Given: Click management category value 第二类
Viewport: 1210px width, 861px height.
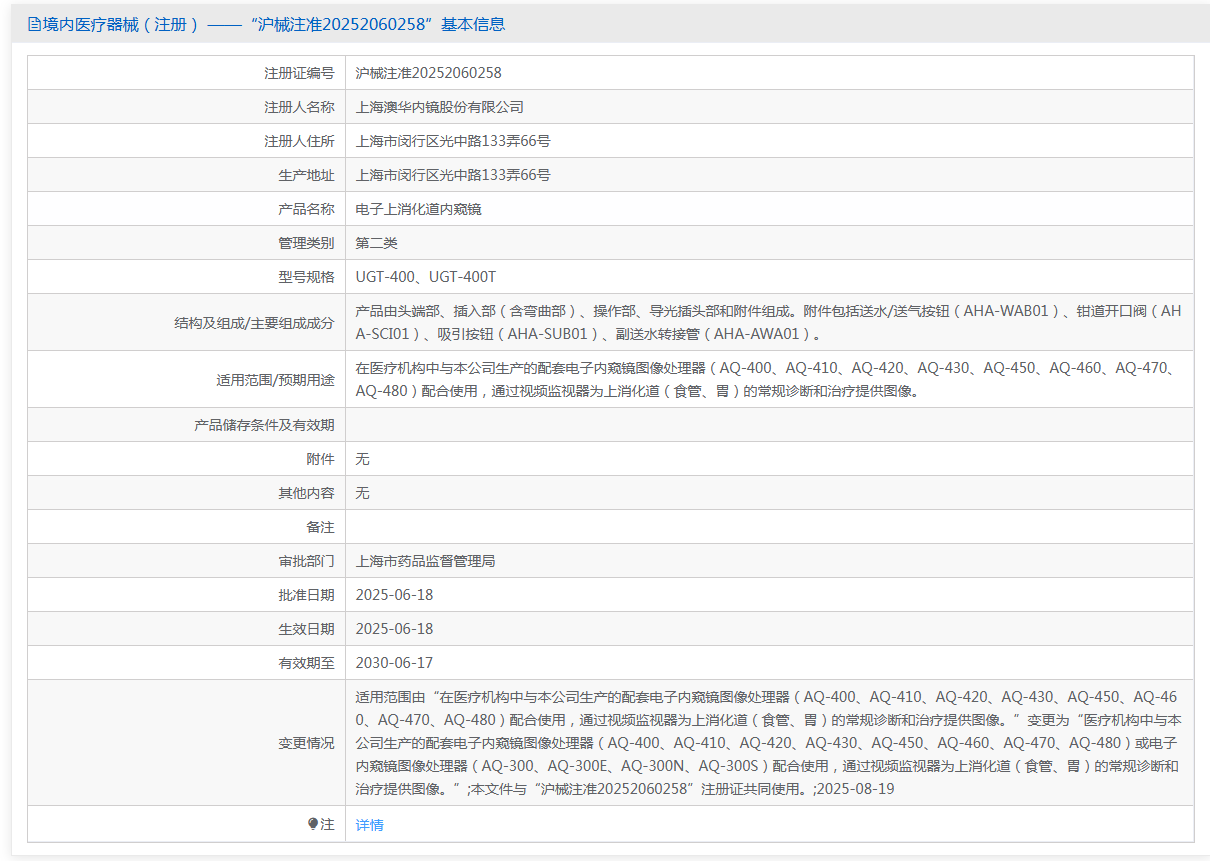Looking at the screenshot, I should click(376, 243).
